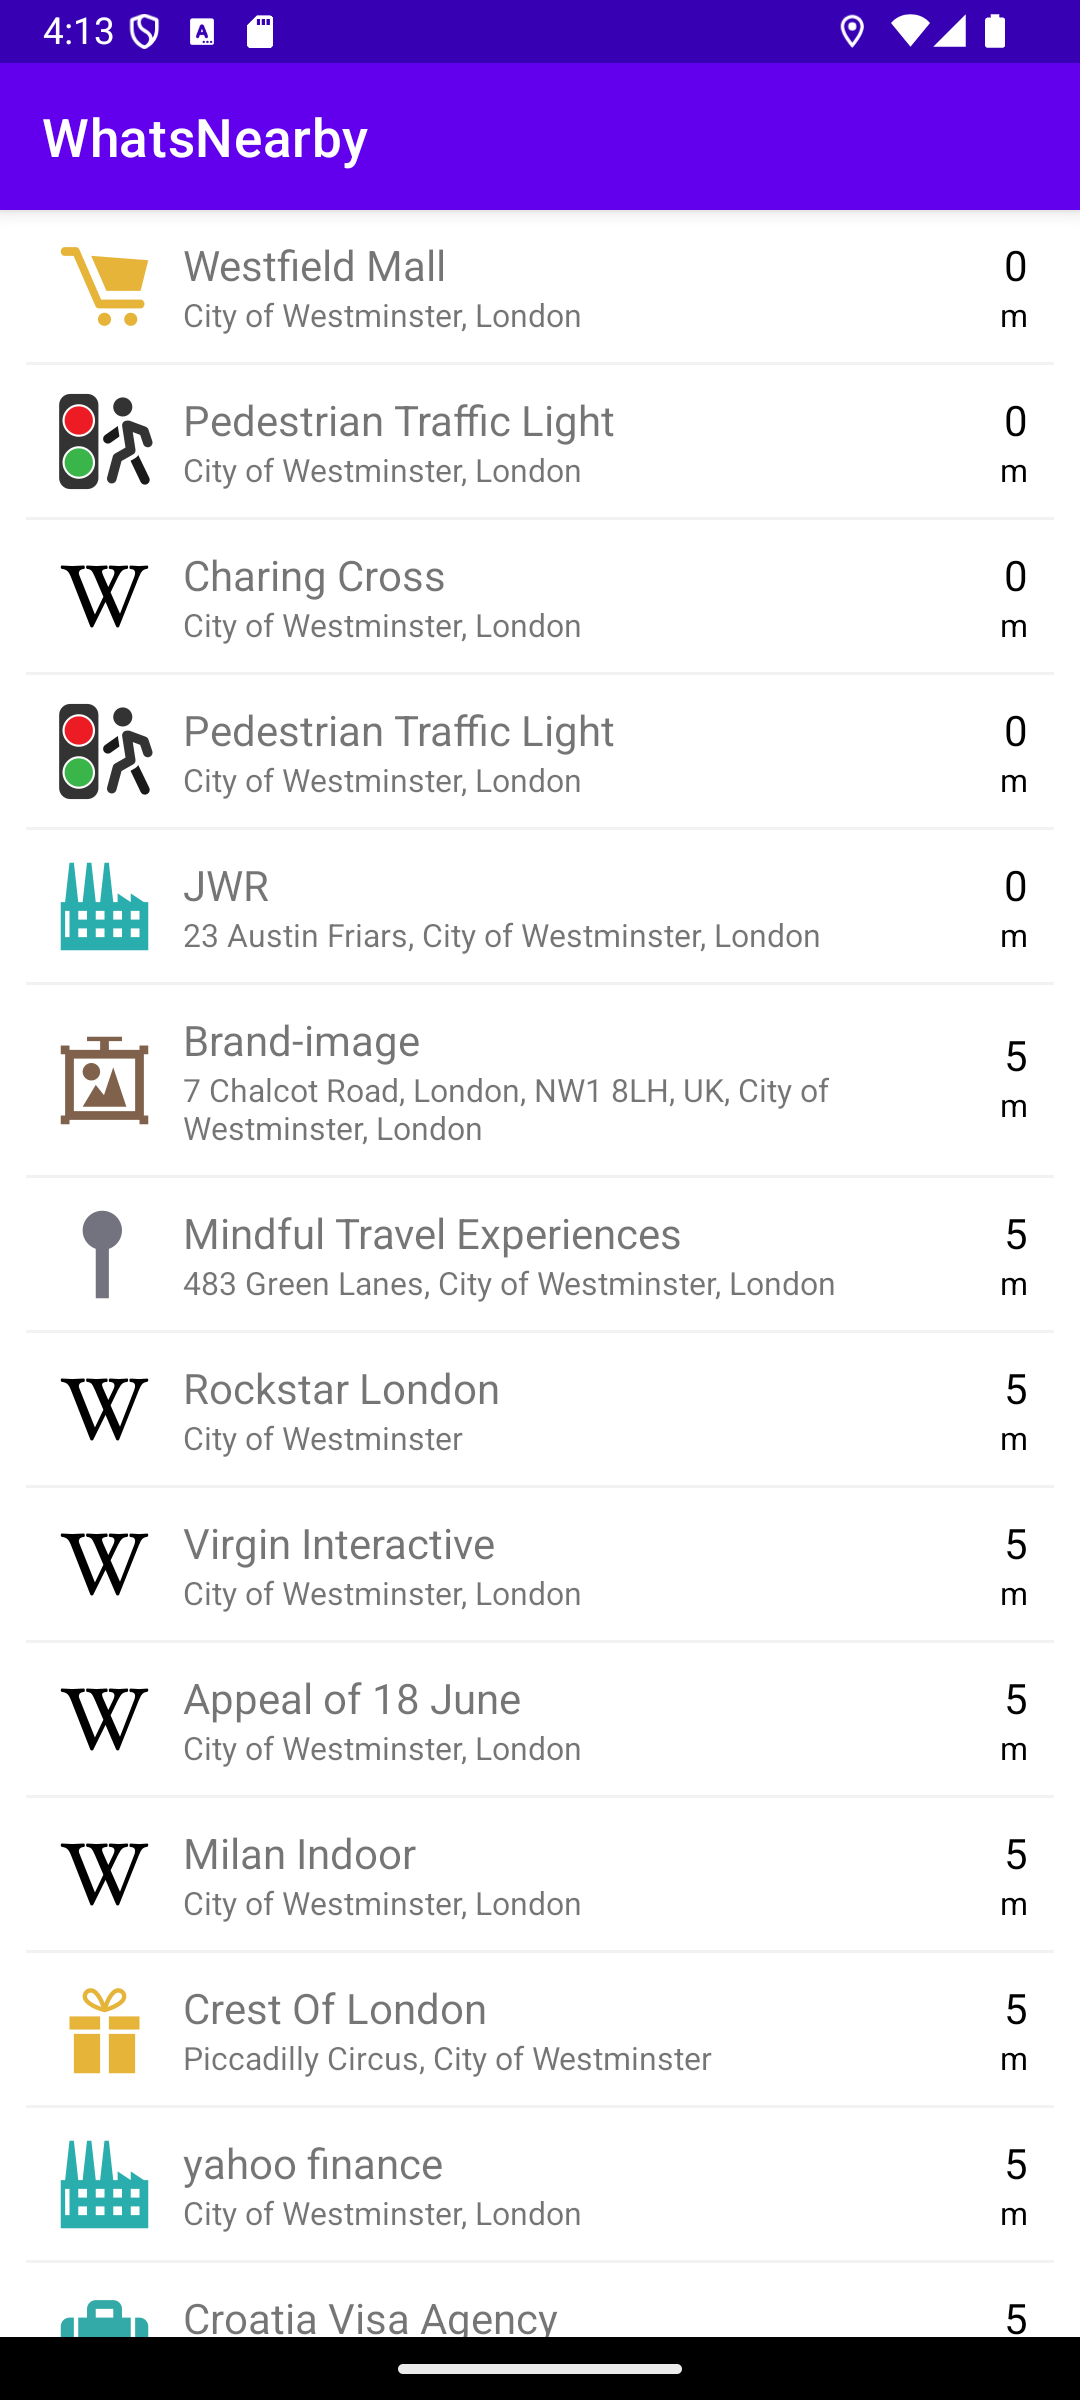Open the Virgin Interactive entry

[x=540, y=1565]
